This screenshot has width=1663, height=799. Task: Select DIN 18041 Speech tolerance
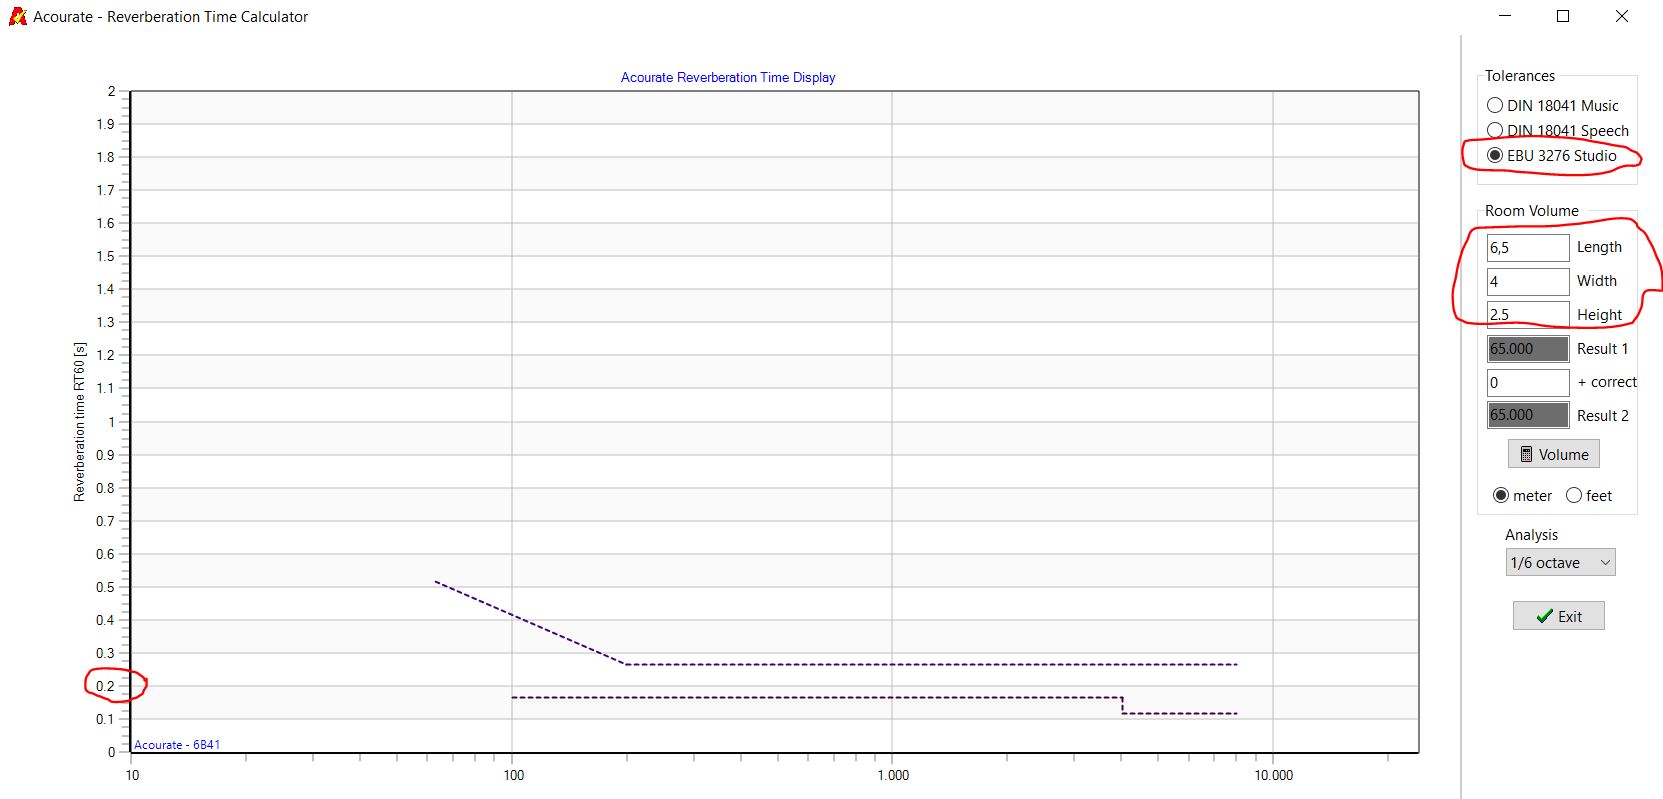(x=1557, y=130)
